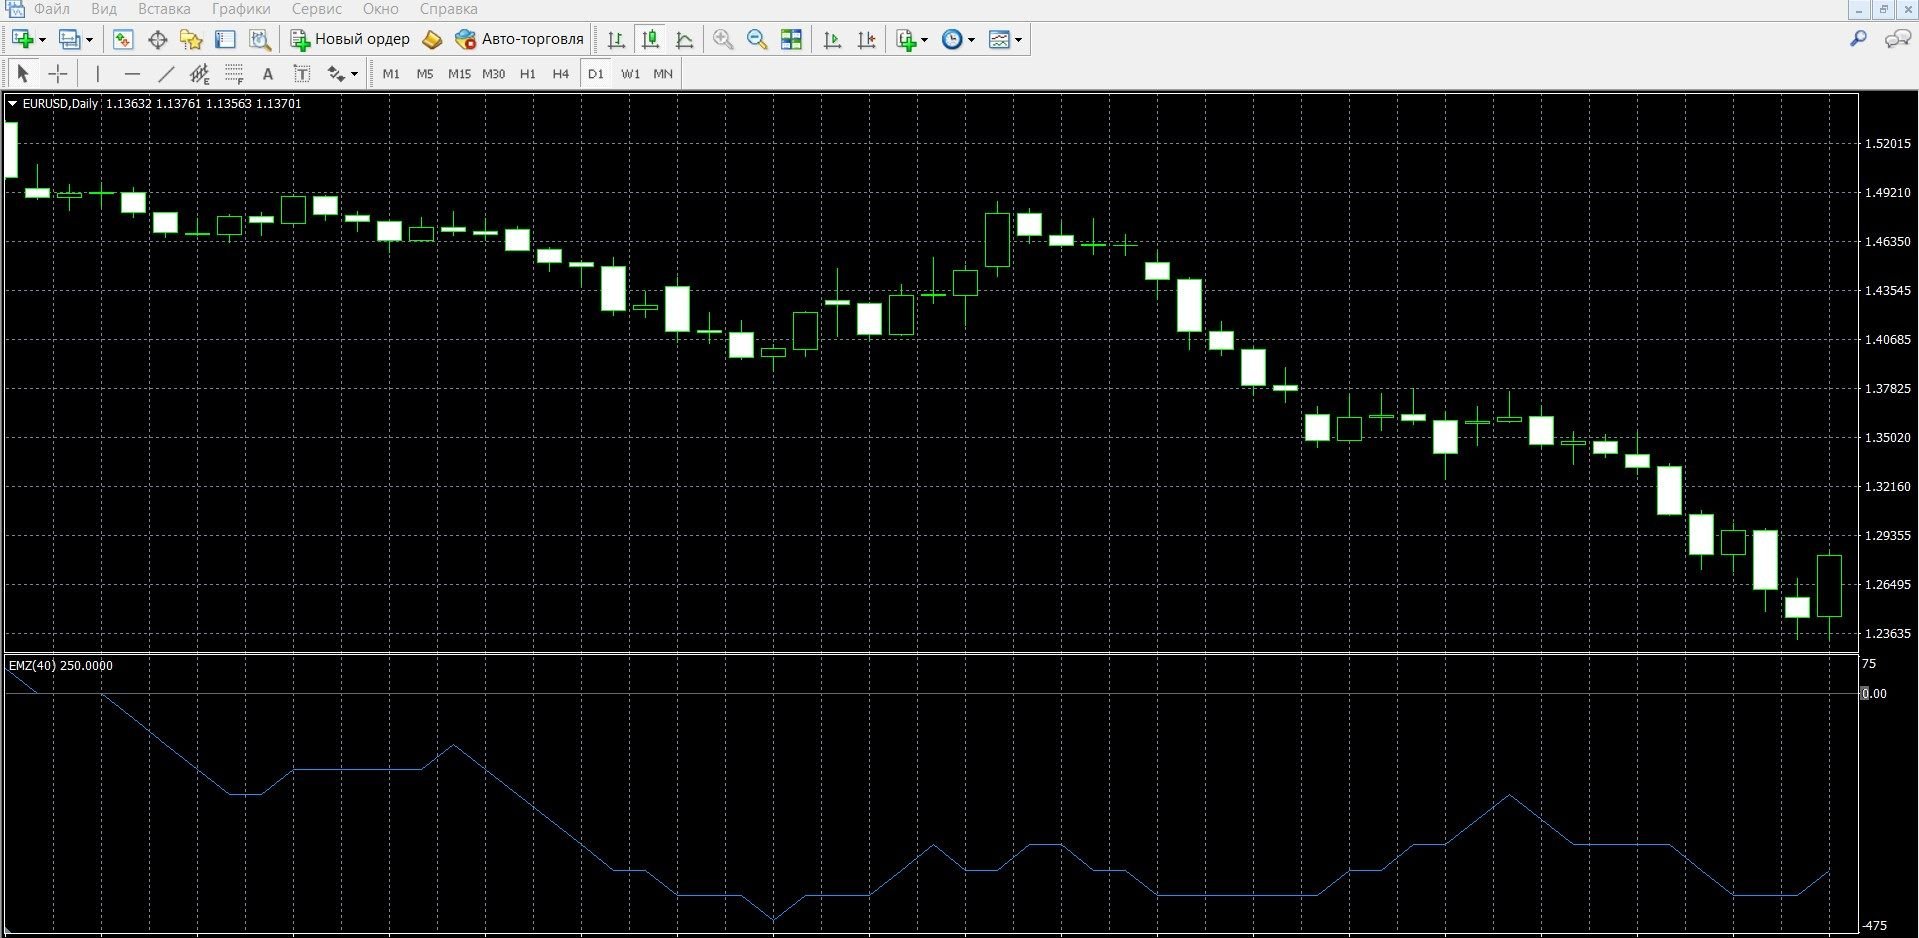The width and height of the screenshot is (1919, 938).
Task: Select the D1 daily timeframe
Action: tap(596, 74)
